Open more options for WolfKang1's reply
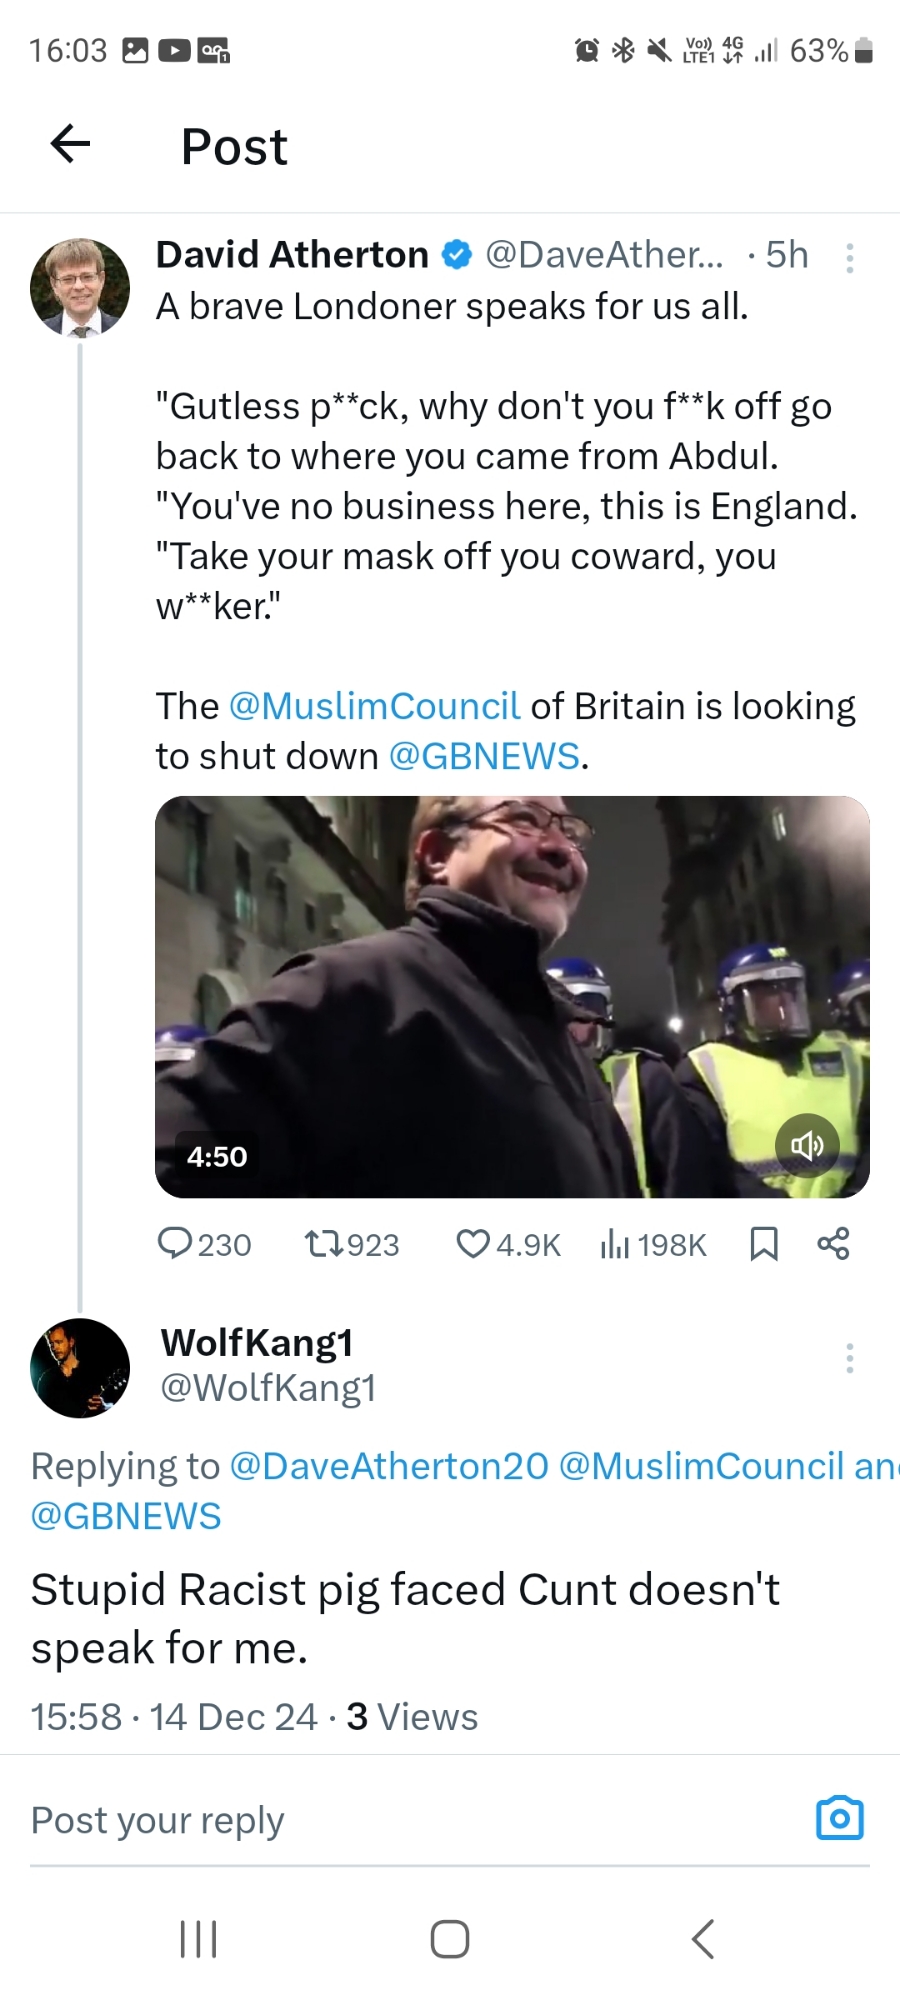 tap(849, 1358)
